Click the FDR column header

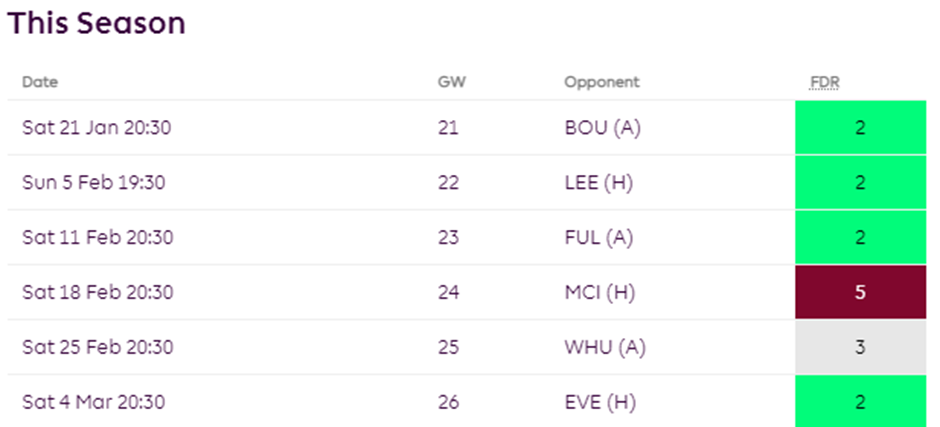824,82
